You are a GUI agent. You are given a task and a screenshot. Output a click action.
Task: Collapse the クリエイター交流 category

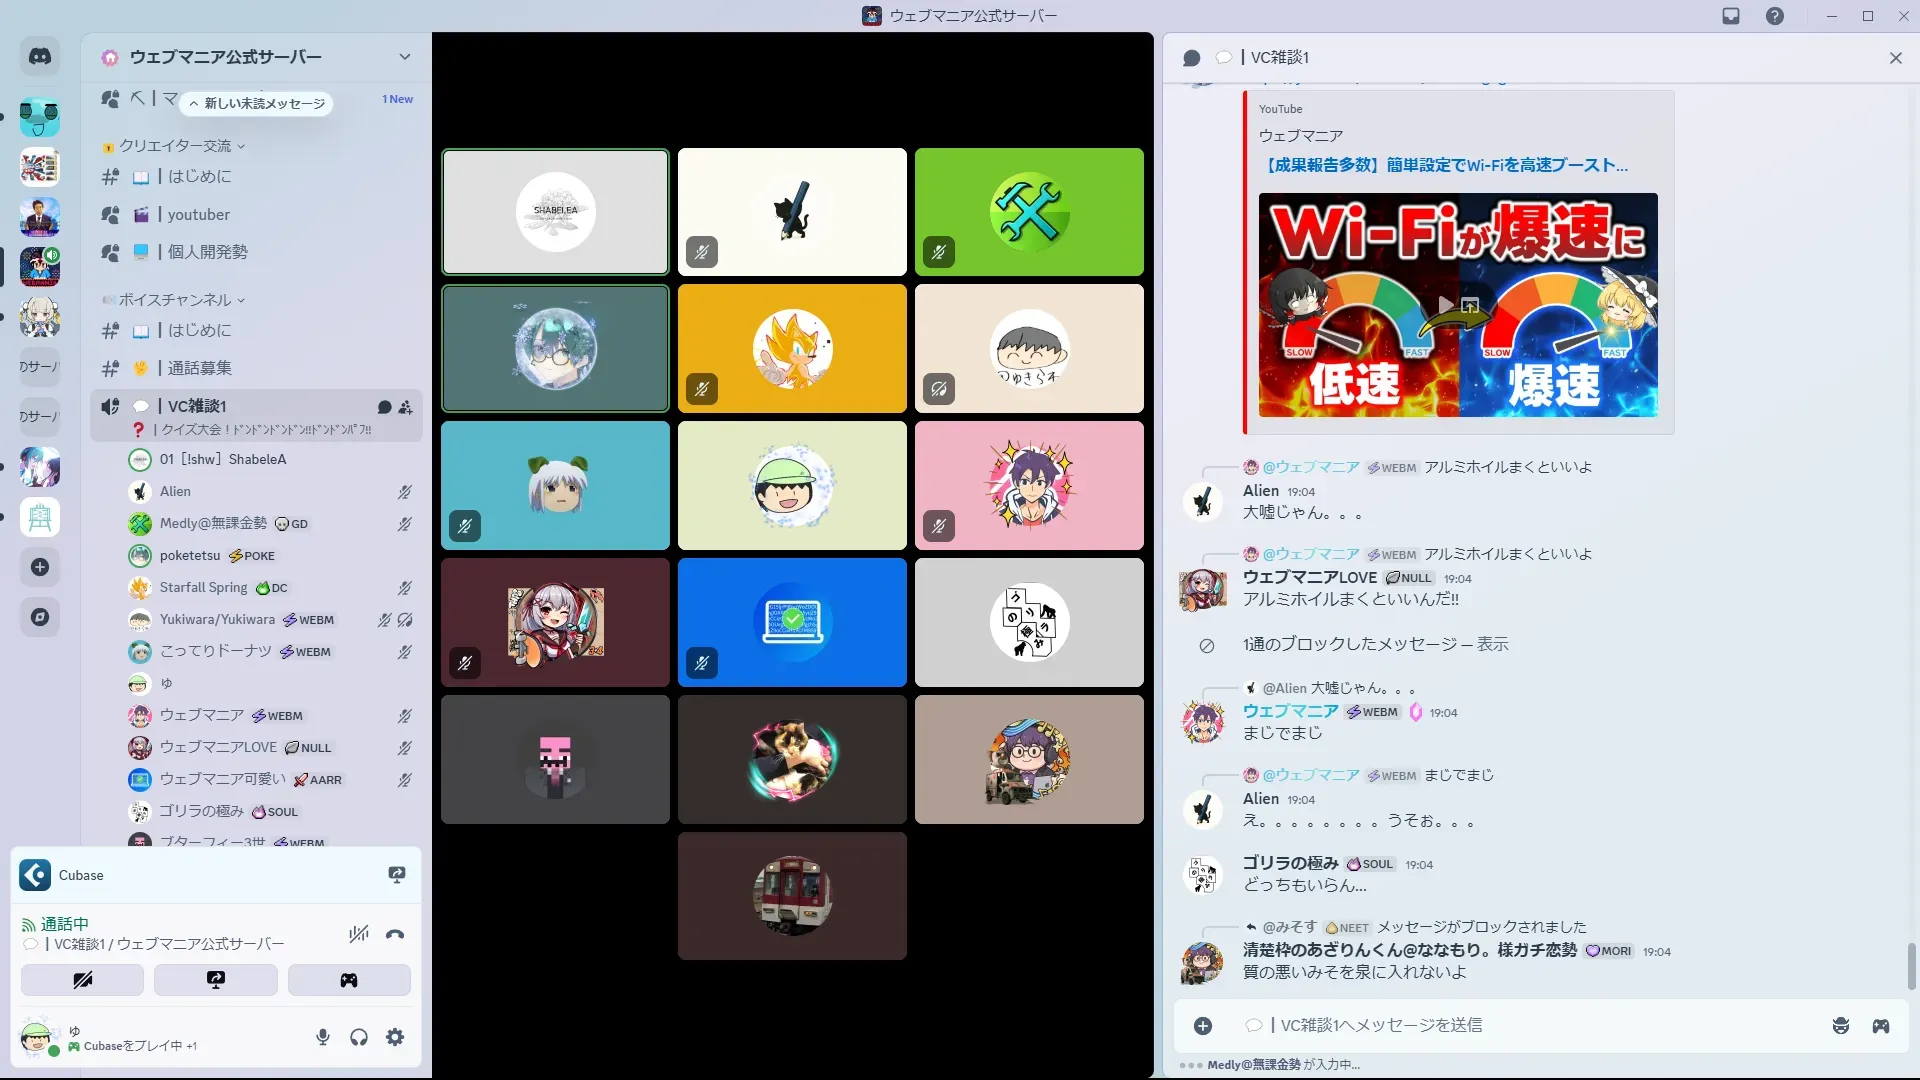tap(175, 146)
